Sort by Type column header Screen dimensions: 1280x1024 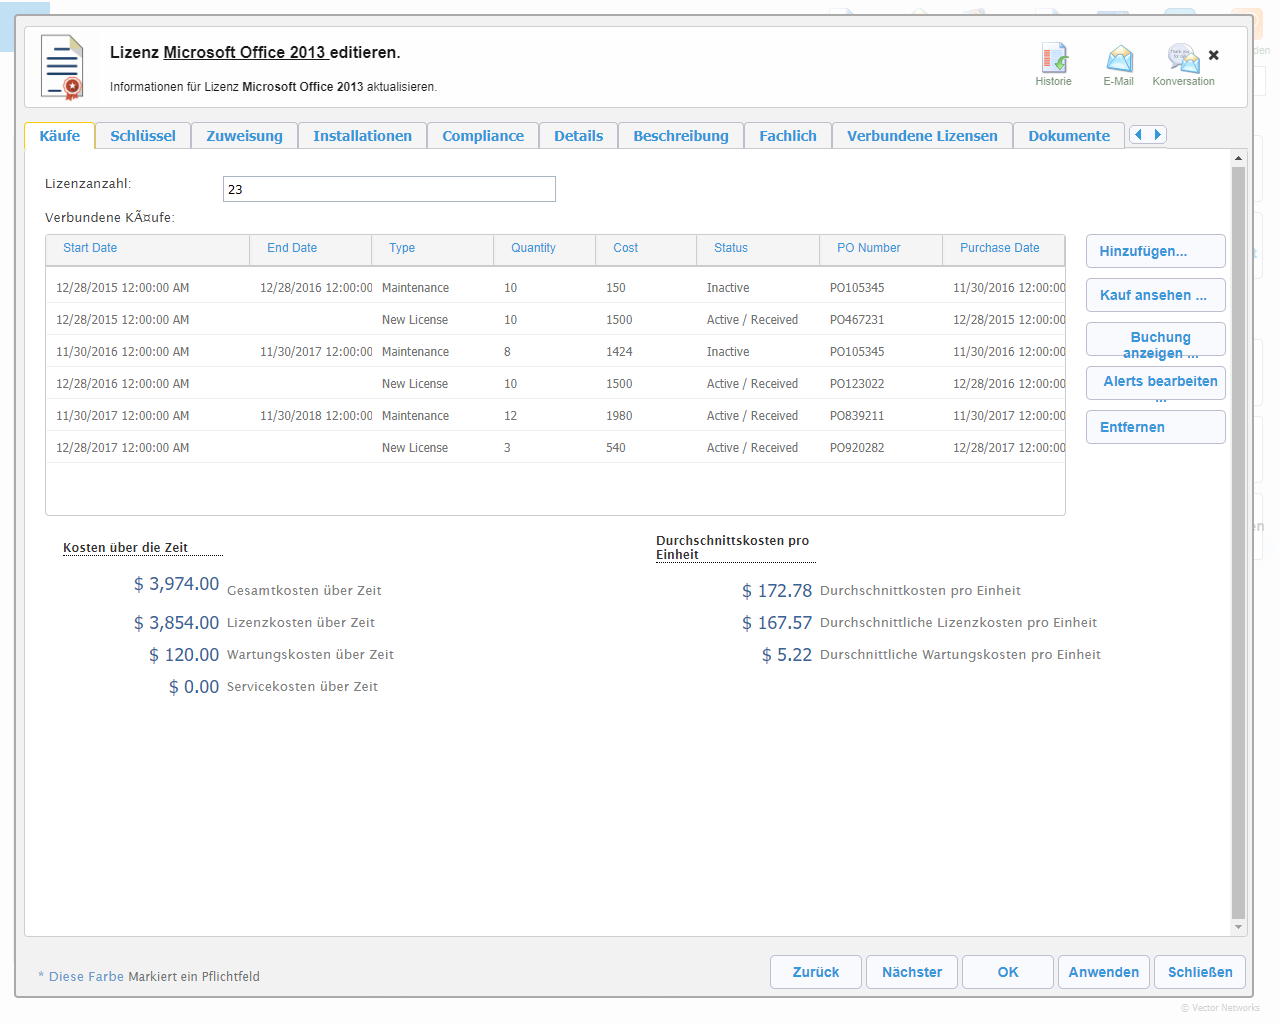click(433, 249)
